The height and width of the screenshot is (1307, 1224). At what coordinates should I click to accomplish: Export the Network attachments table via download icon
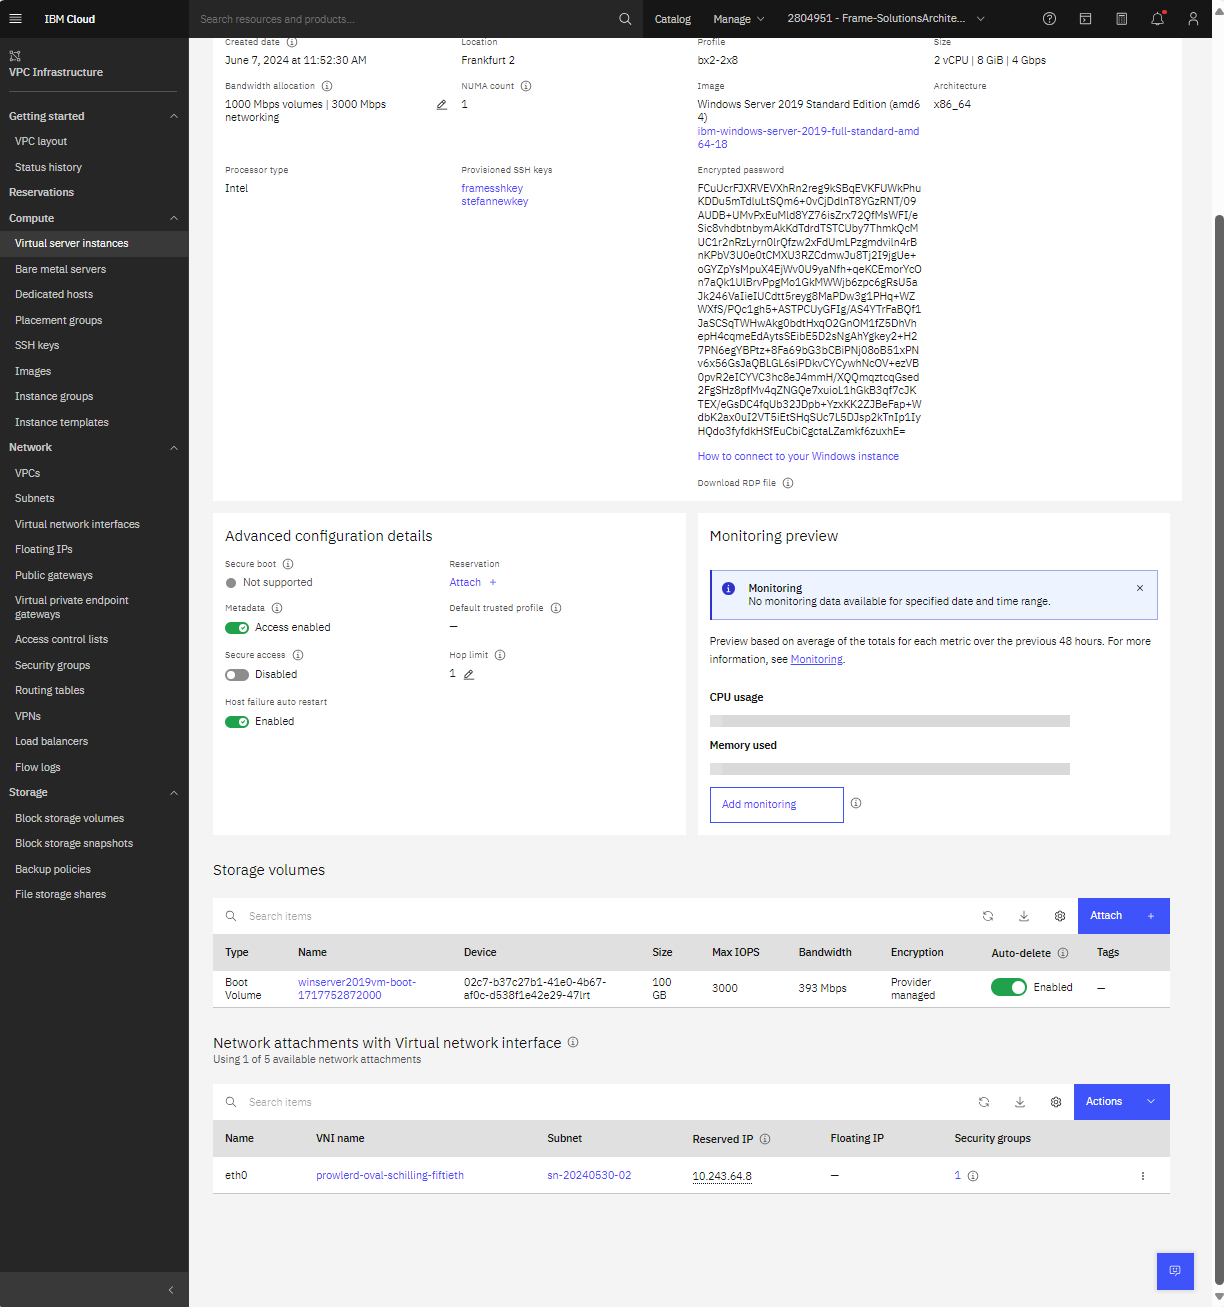click(x=1019, y=1101)
